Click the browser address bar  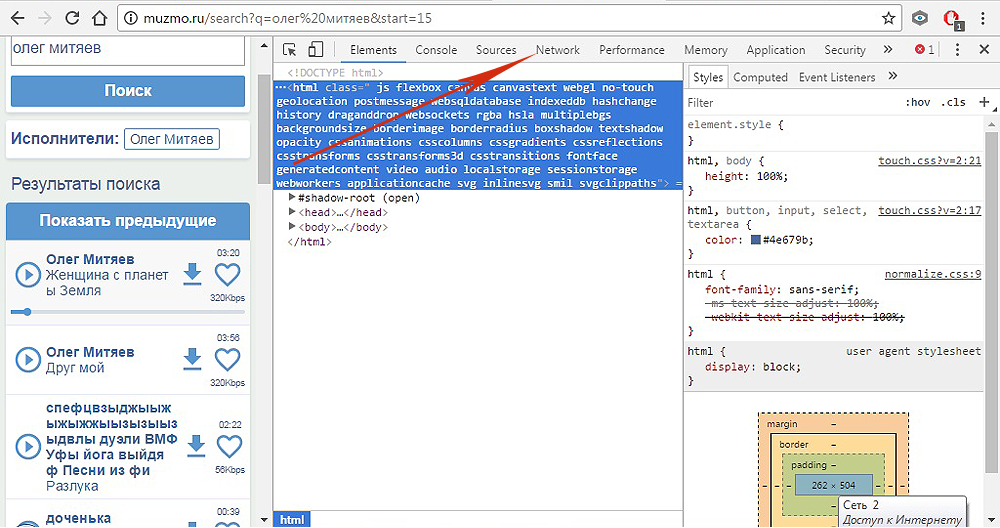pyautogui.click(x=510, y=18)
